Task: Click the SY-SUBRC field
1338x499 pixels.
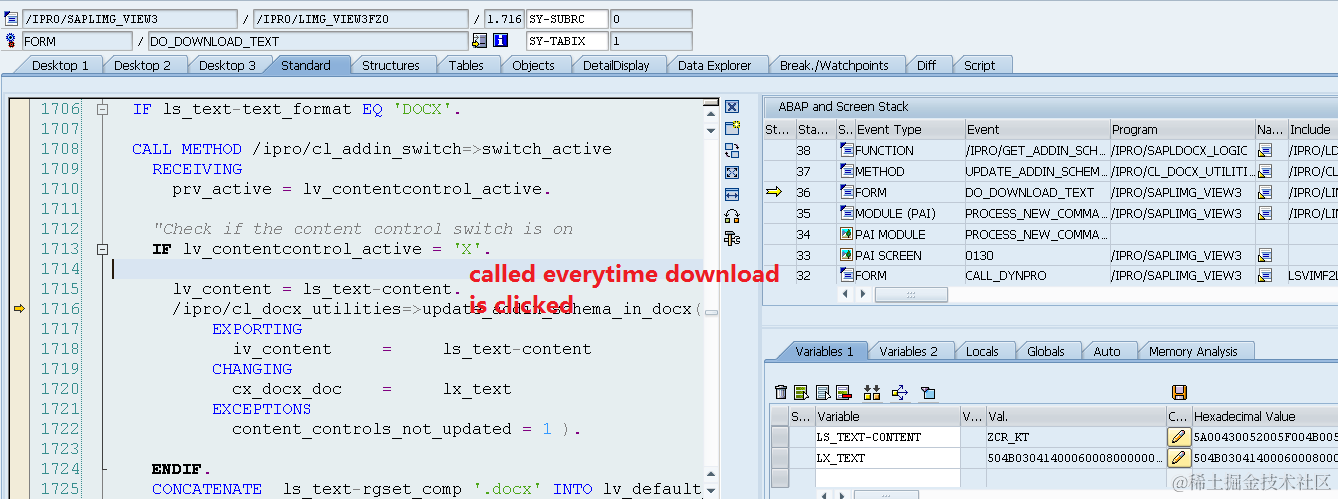Action: [567, 19]
